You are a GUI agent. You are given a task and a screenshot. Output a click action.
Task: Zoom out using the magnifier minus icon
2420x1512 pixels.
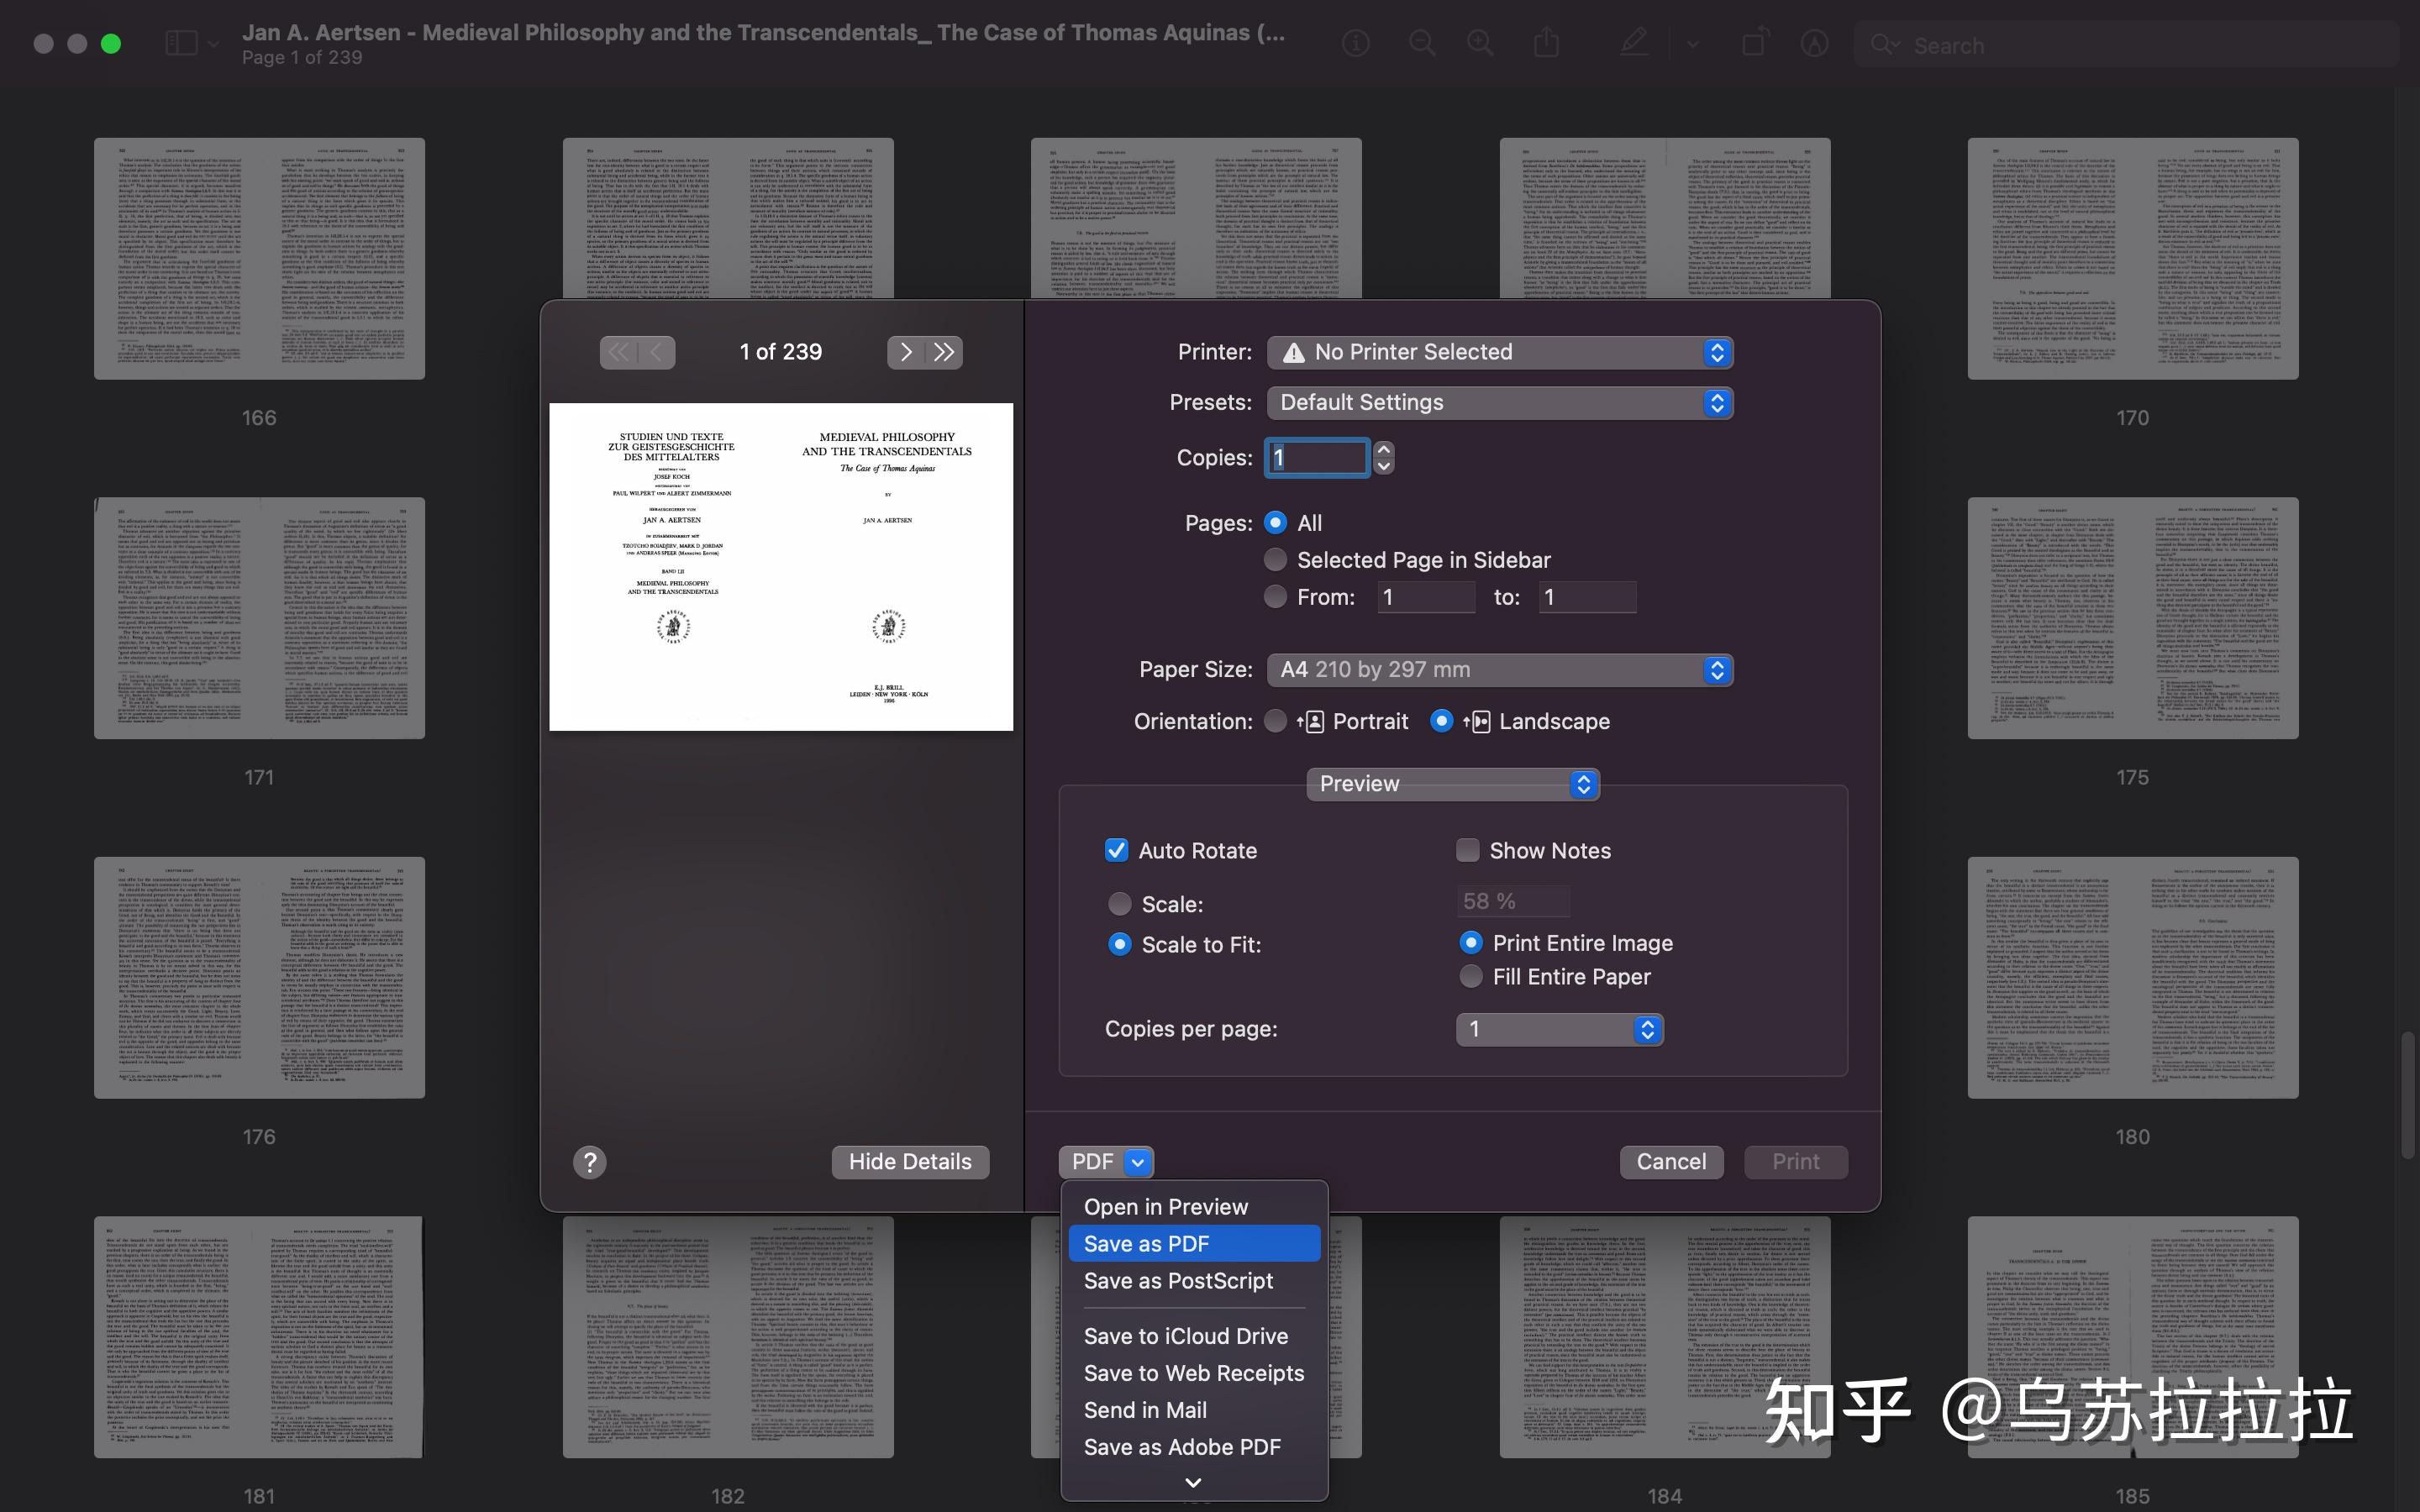[x=1423, y=43]
